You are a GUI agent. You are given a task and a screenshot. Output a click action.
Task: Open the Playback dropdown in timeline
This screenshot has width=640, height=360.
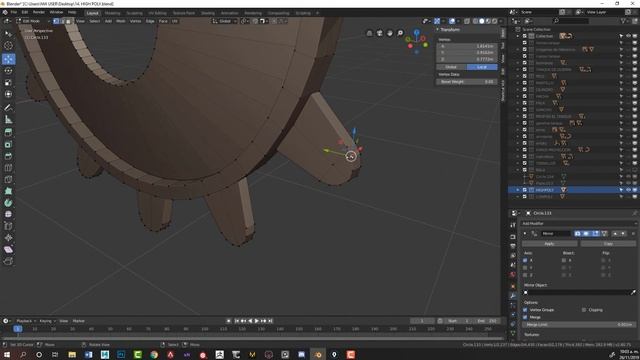point(26,321)
